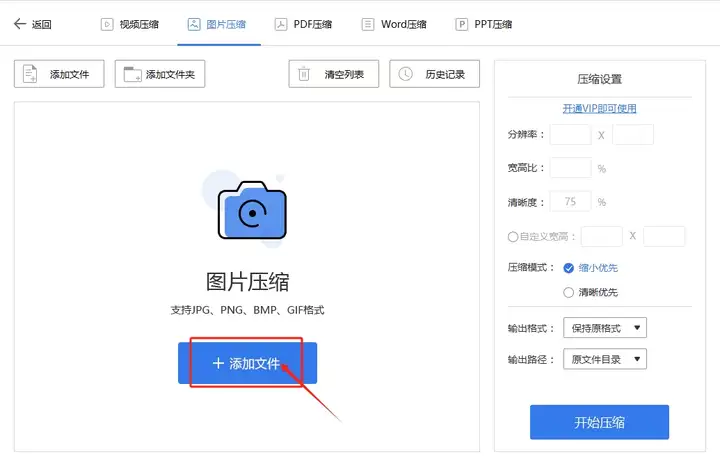720x466 pixels.
Task: Click the 支持JPG、PNG、BMP、GIF格式 text
Action: click(248, 310)
